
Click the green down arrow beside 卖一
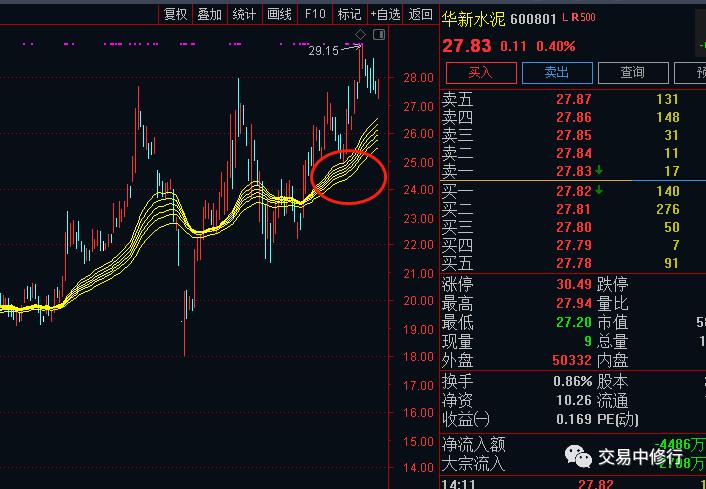click(599, 170)
